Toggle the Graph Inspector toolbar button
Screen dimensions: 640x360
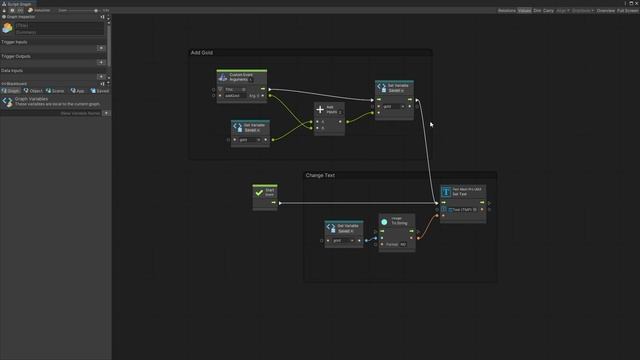click(12, 10)
